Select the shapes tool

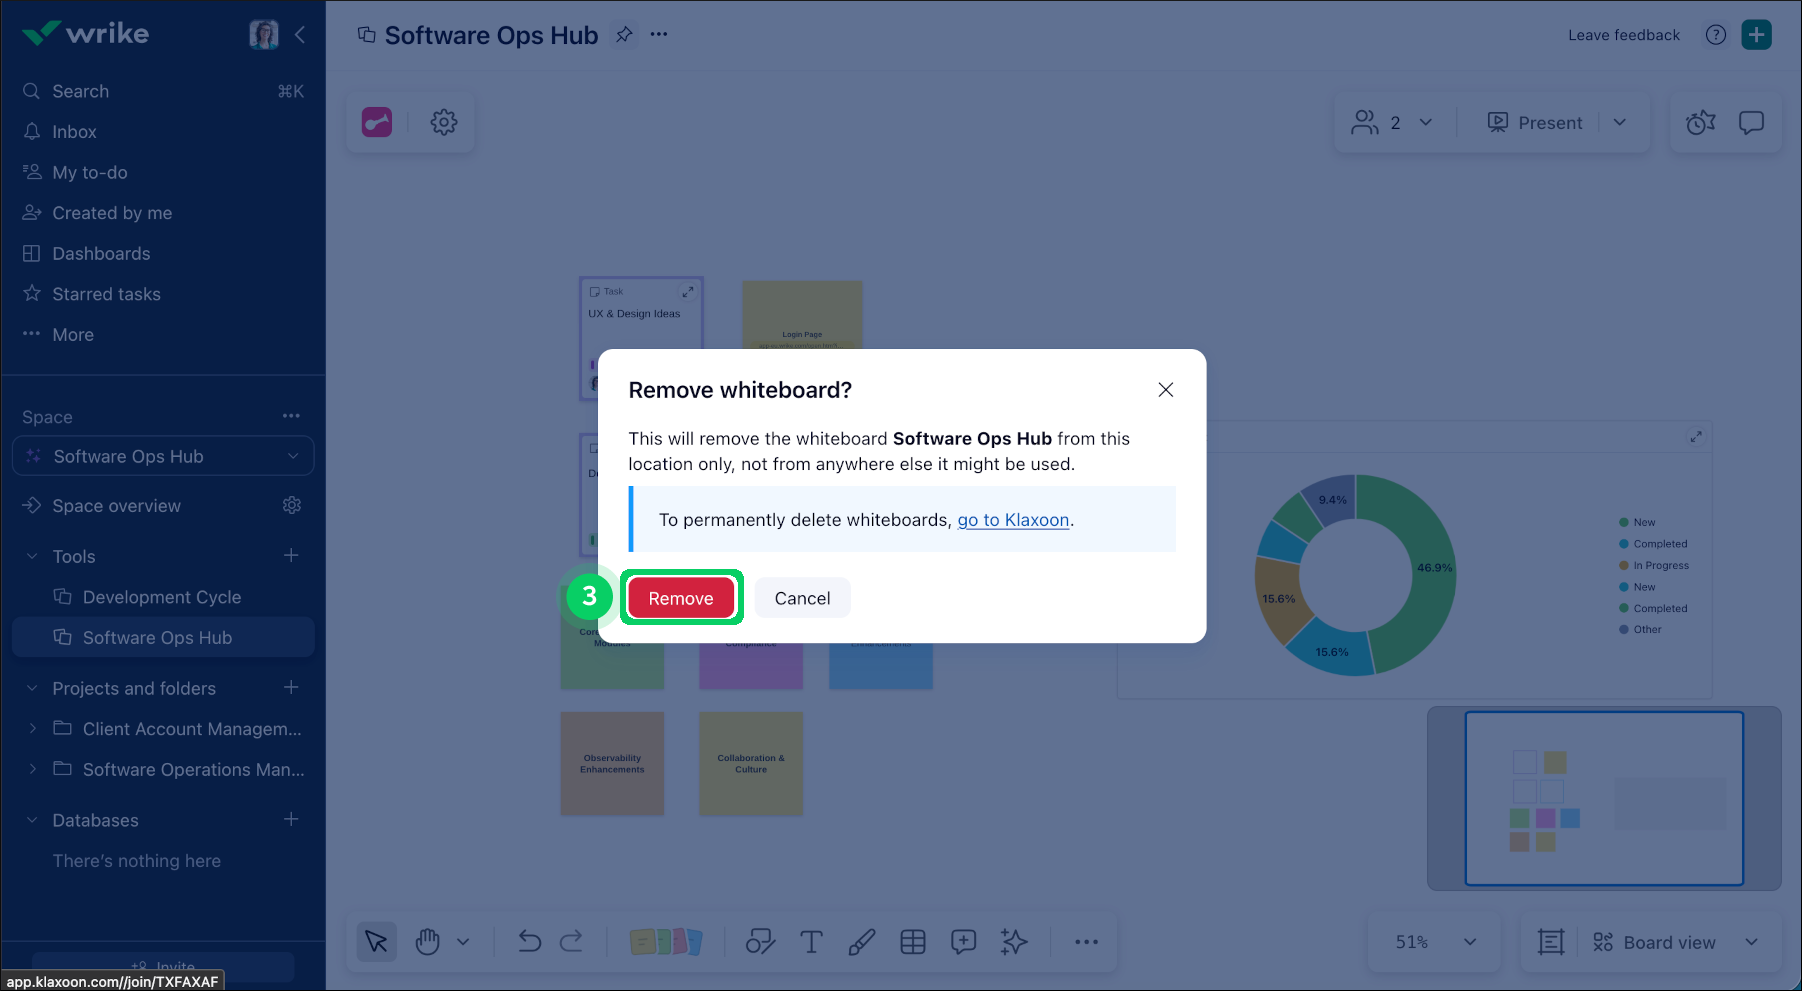click(x=760, y=942)
